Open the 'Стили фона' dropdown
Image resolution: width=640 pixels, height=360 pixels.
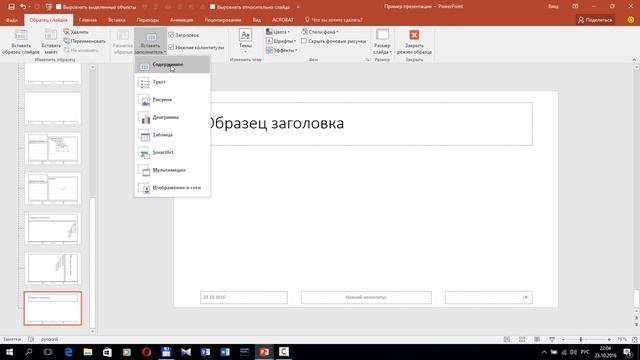coord(320,32)
